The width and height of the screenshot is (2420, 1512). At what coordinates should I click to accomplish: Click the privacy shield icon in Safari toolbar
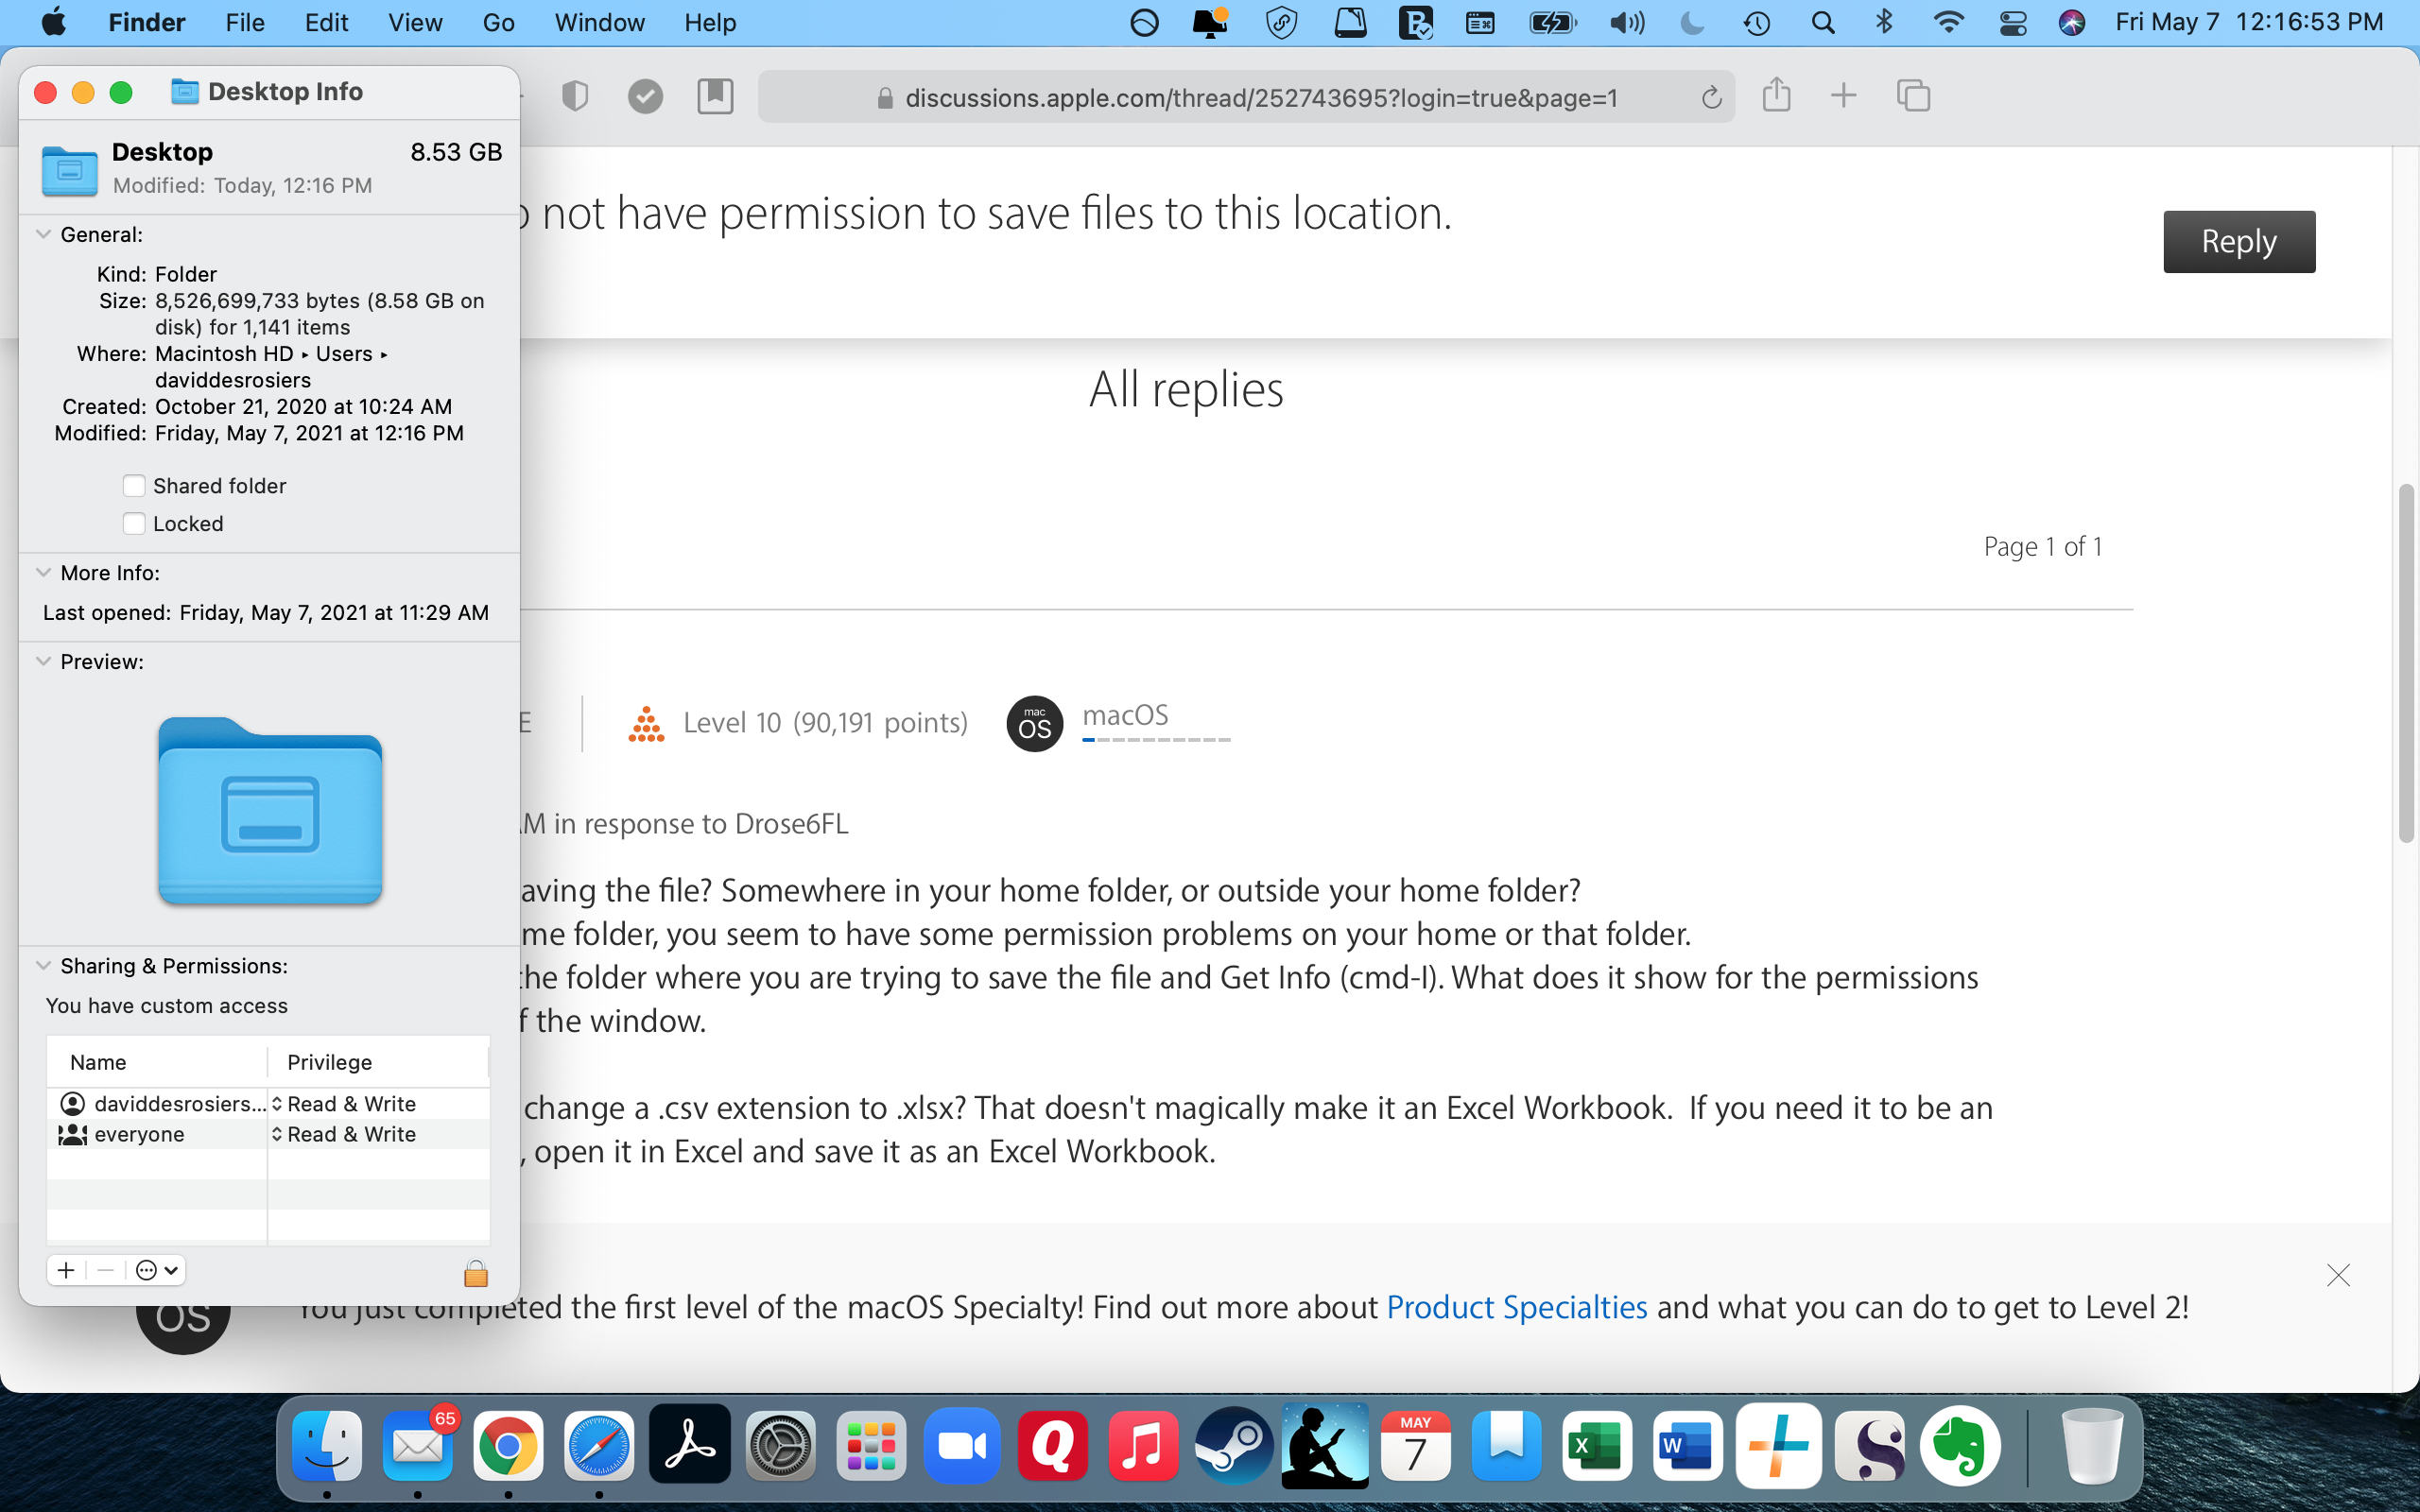click(x=575, y=97)
